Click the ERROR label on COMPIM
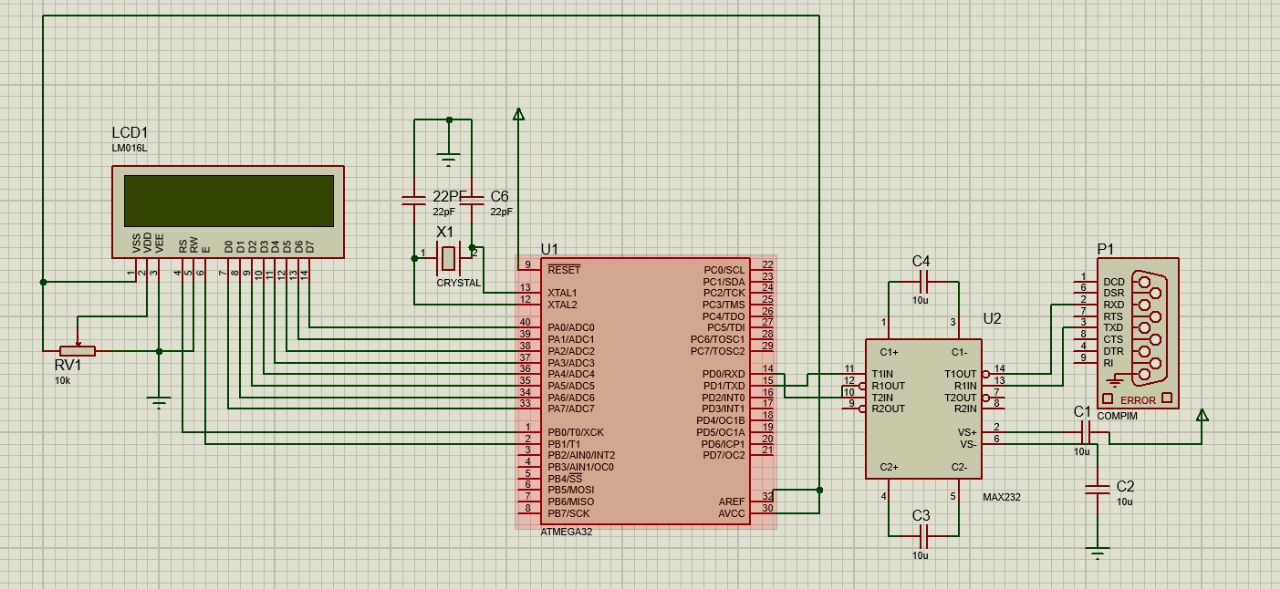Viewport: 1280px width, 589px height. coord(1137,400)
